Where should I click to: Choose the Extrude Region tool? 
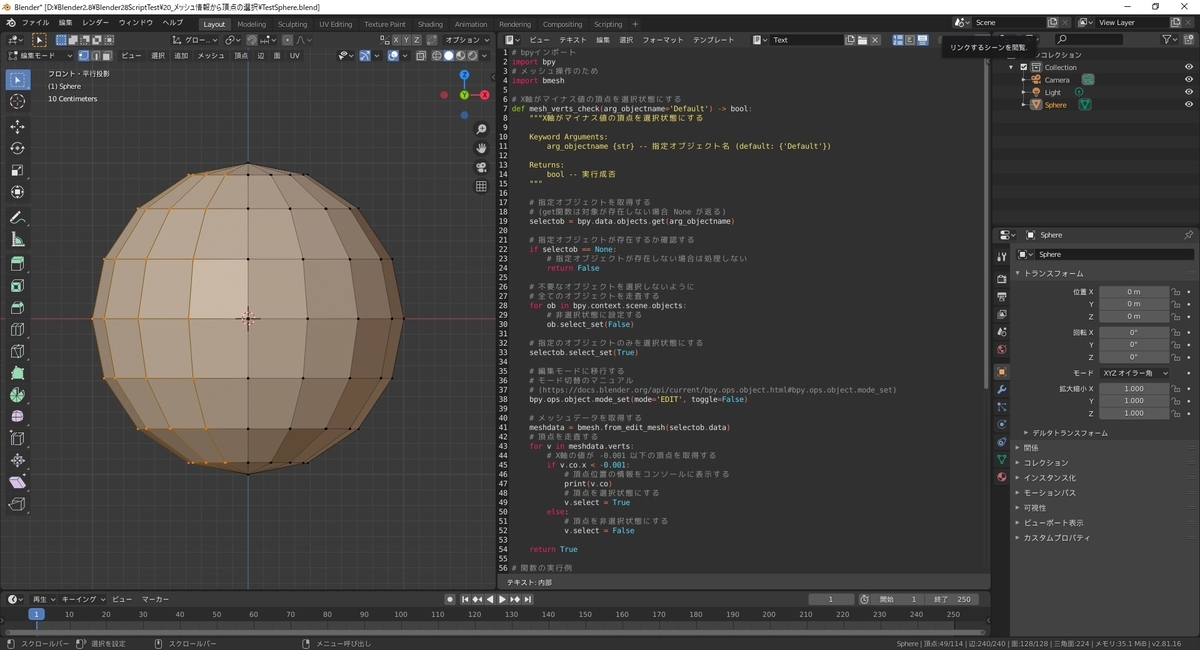(17, 264)
